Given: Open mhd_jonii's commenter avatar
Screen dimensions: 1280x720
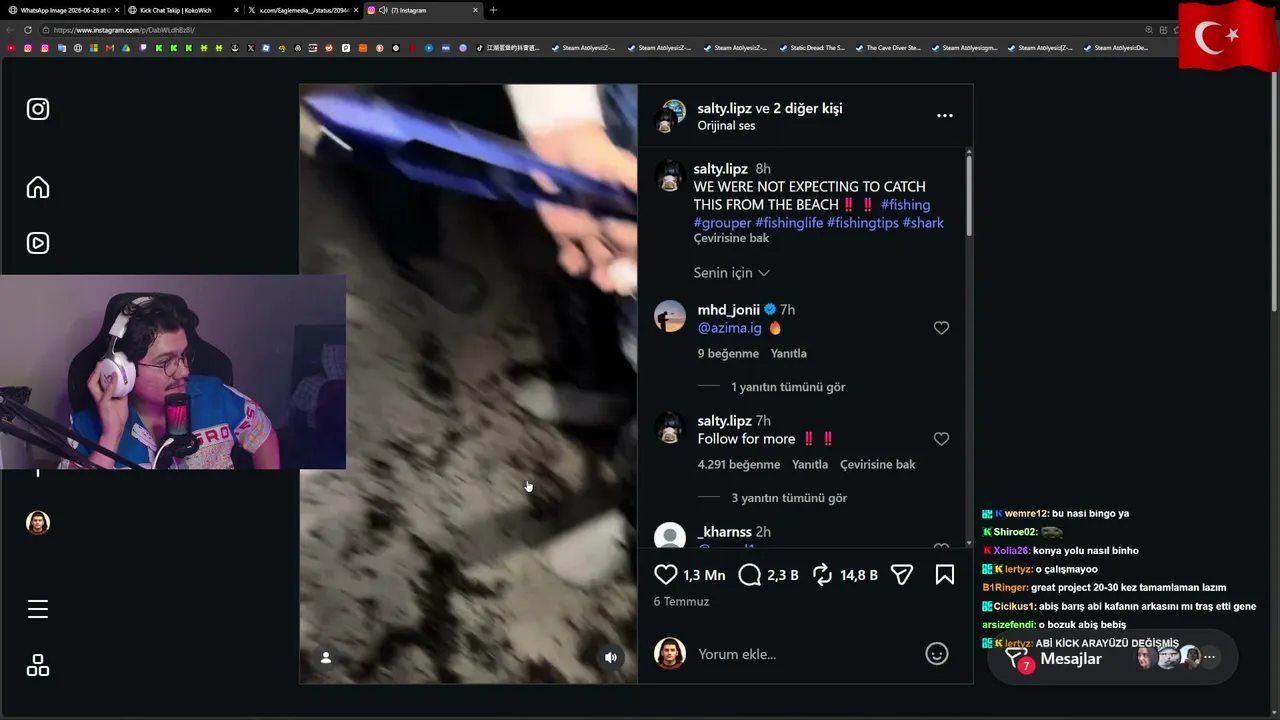Looking at the screenshot, I should (x=669, y=316).
